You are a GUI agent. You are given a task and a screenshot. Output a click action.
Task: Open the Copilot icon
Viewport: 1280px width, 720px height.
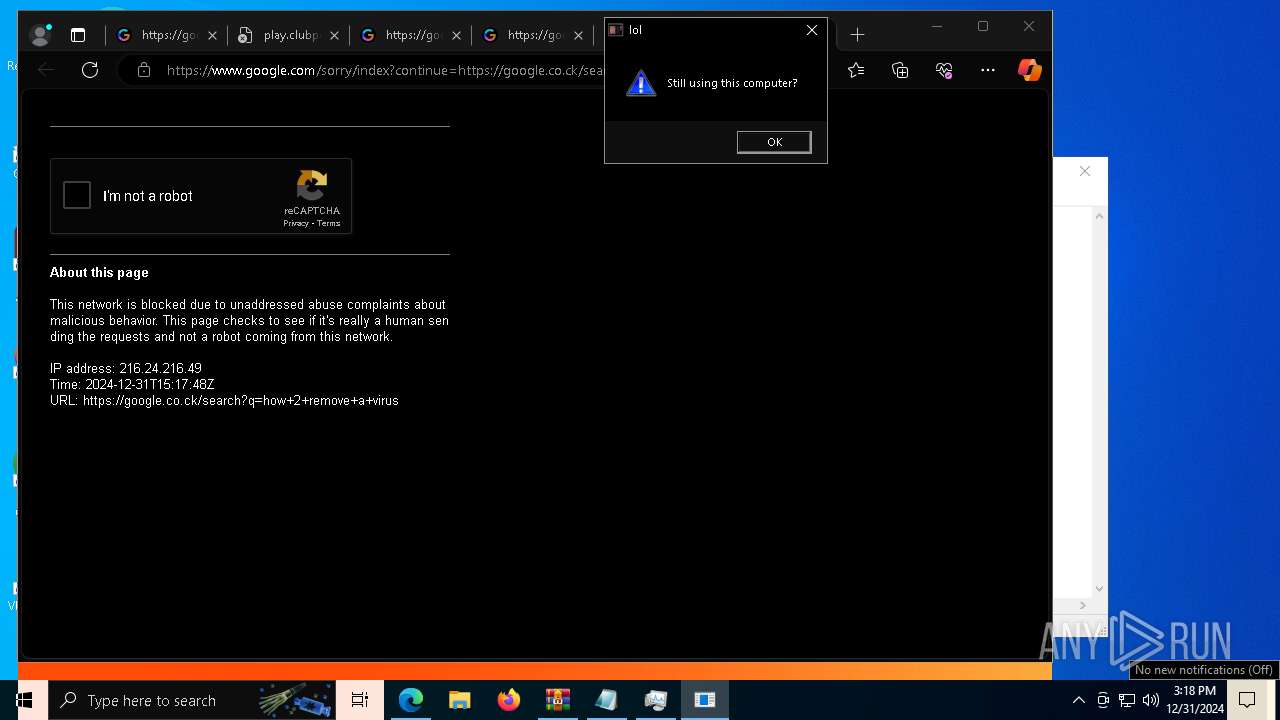click(1030, 70)
